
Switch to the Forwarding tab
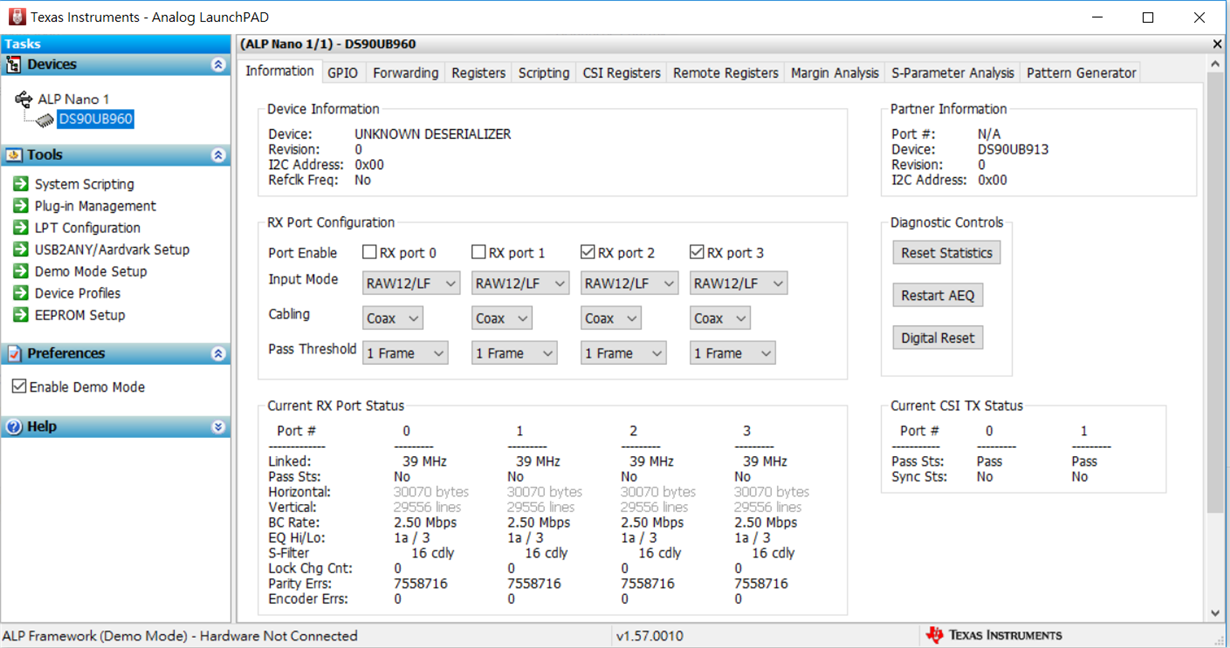(405, 73)
